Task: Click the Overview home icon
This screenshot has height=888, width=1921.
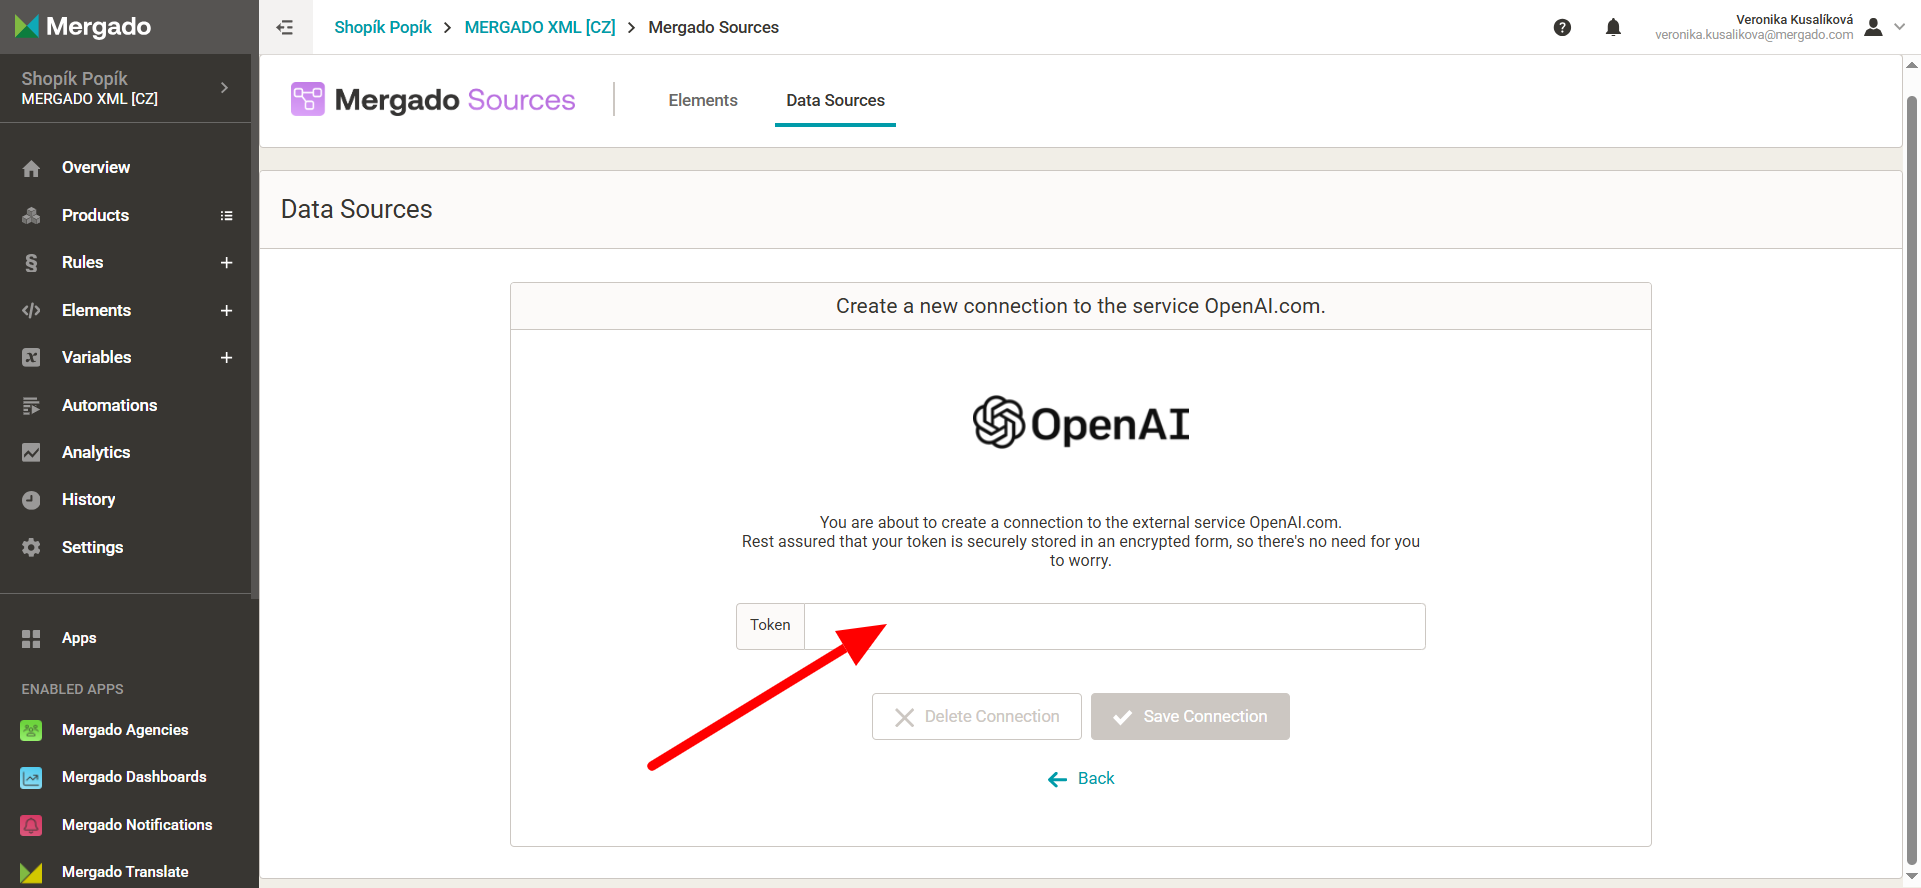Action: point(31,168)
